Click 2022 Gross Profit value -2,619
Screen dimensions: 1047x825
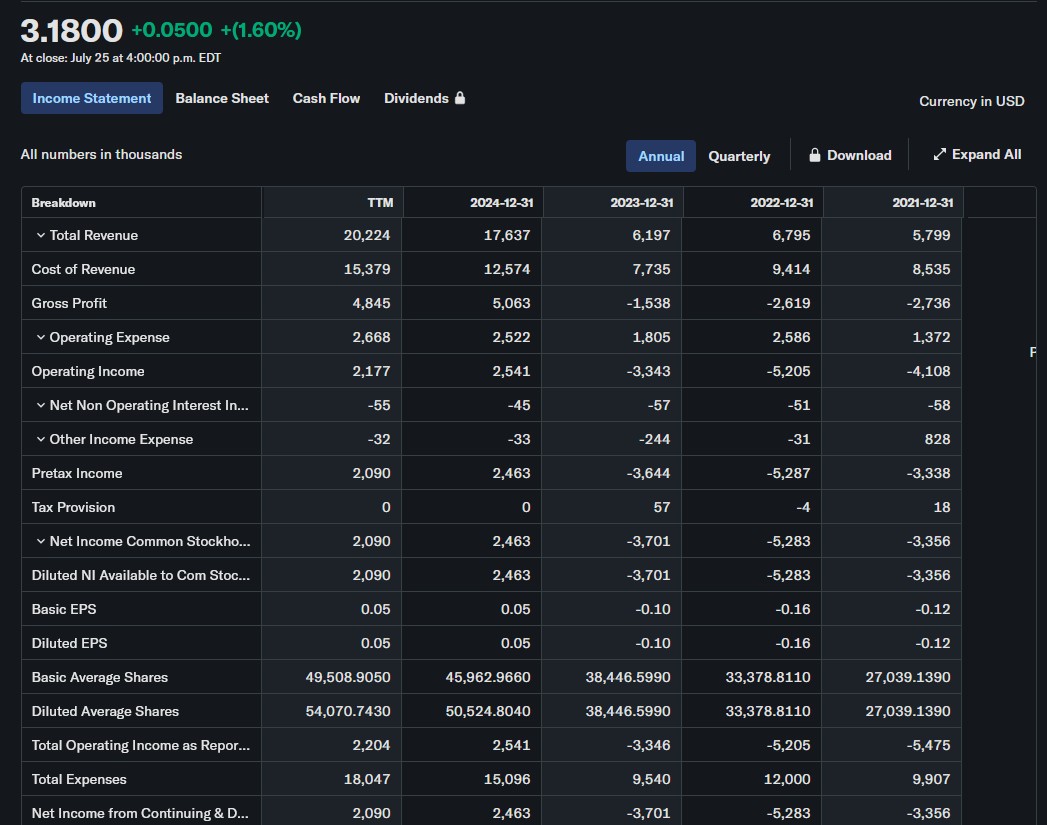click(x=788, y=303)
